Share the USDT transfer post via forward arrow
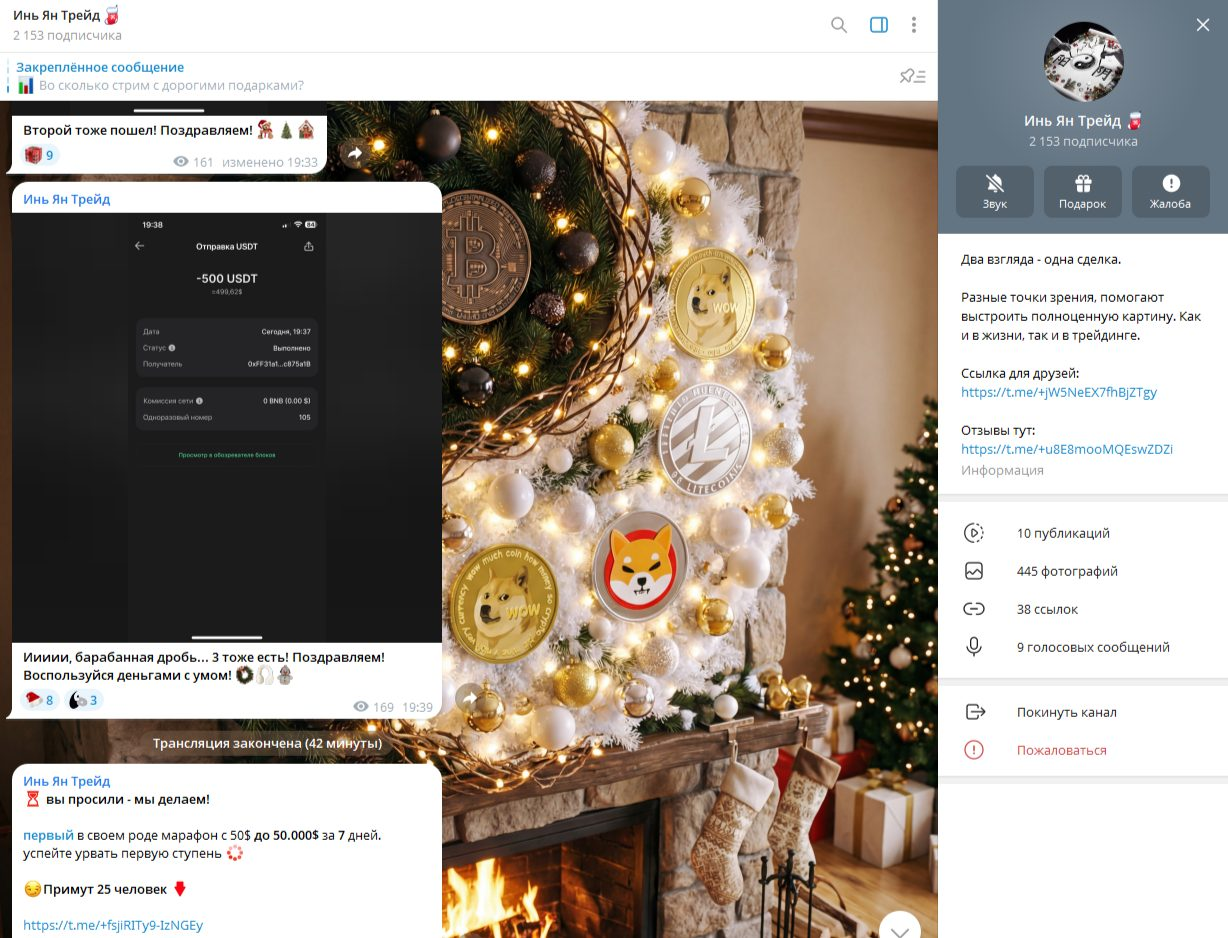Screen dimensions: 1228x938 [x=470, y=696]
